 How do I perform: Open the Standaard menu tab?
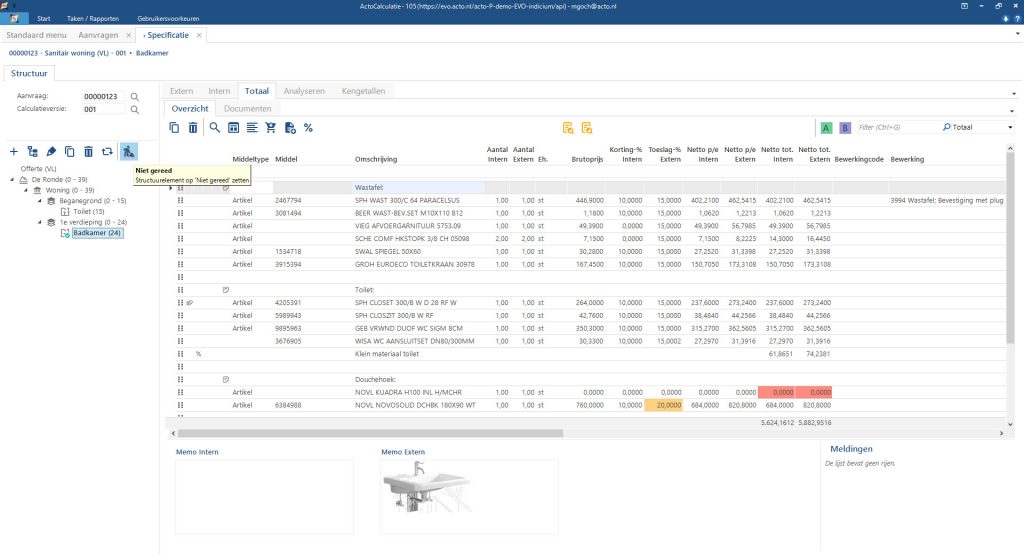pyautogui.click(x=37, y=35)
